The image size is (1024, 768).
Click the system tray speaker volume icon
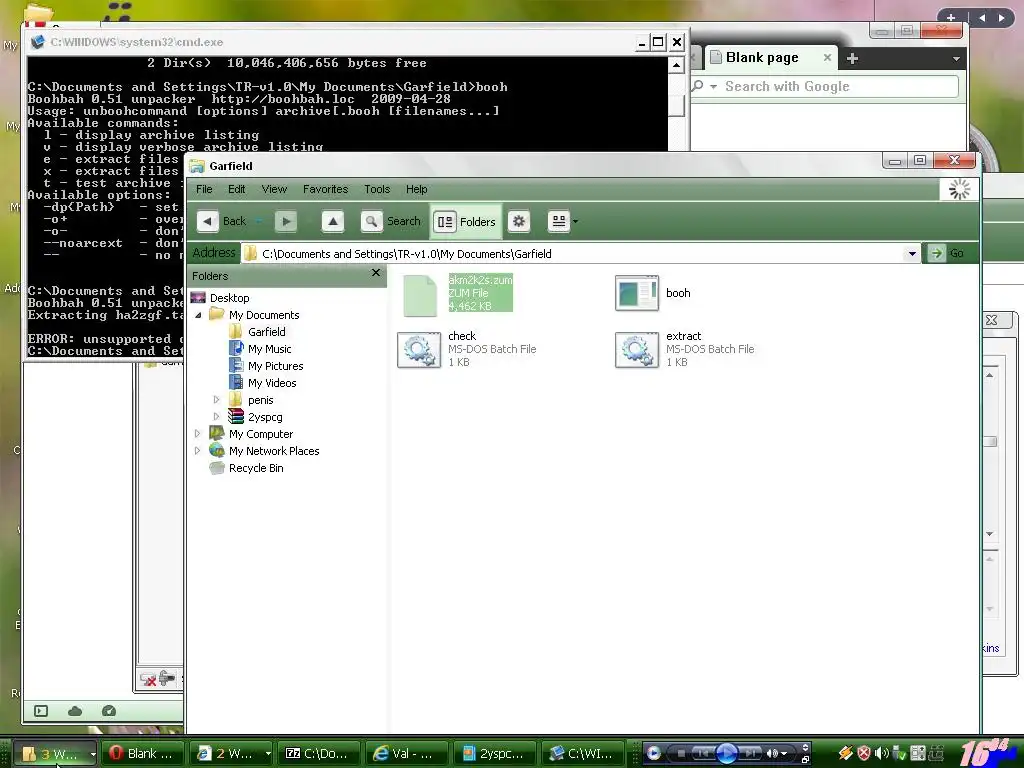point(882,754)
